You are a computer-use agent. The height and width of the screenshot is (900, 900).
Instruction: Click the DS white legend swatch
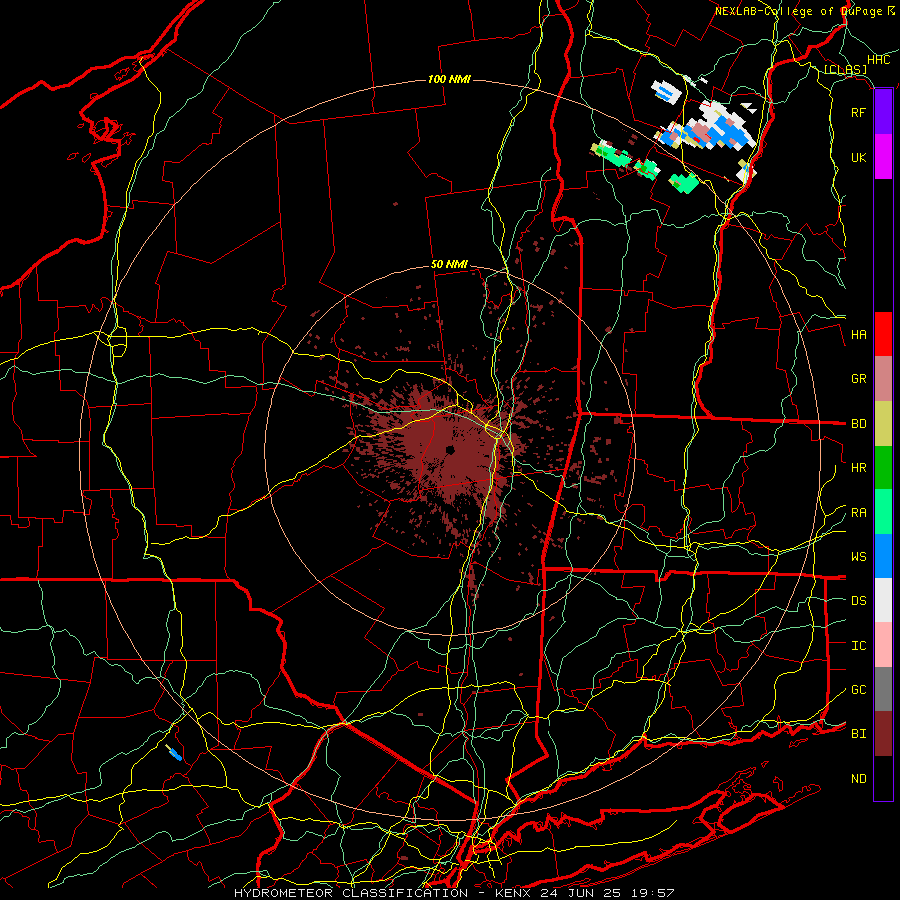(883, 600)
